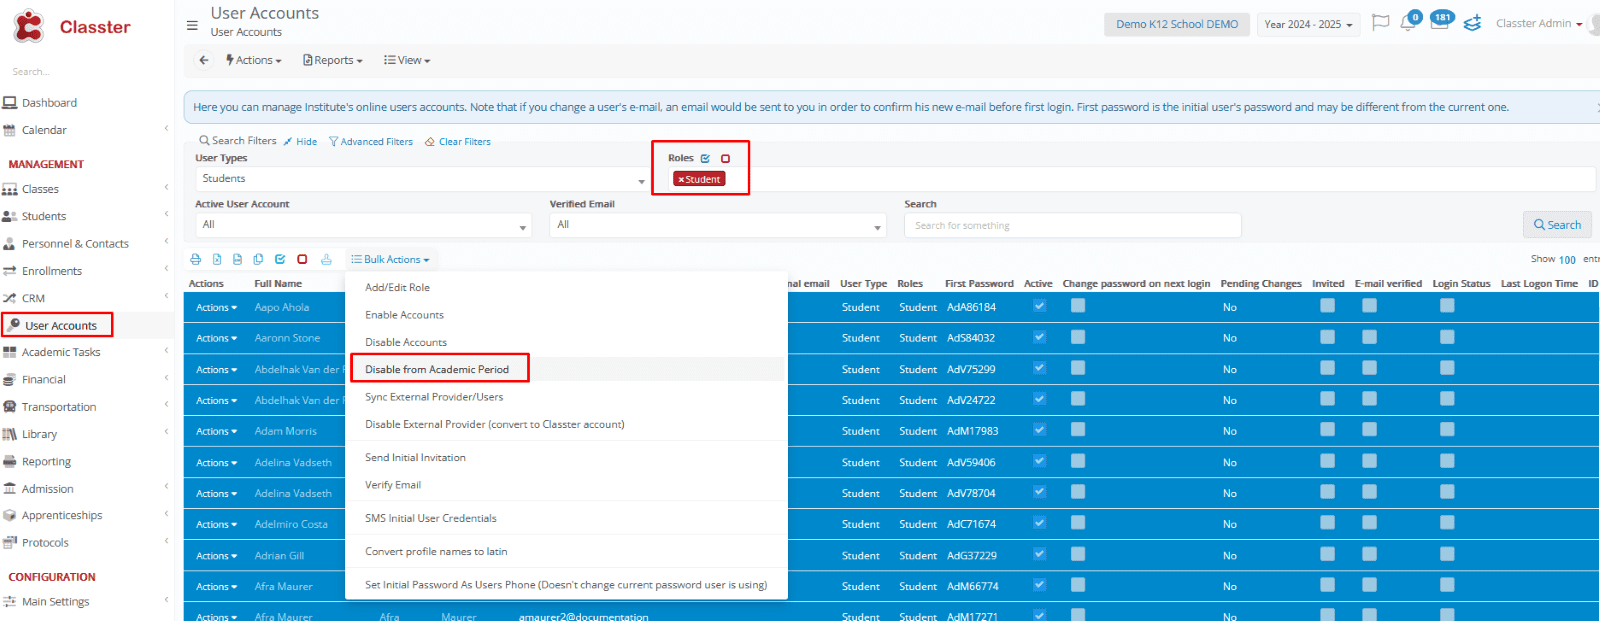Select all roles with Roles check icon

click(x=705, y=158)
